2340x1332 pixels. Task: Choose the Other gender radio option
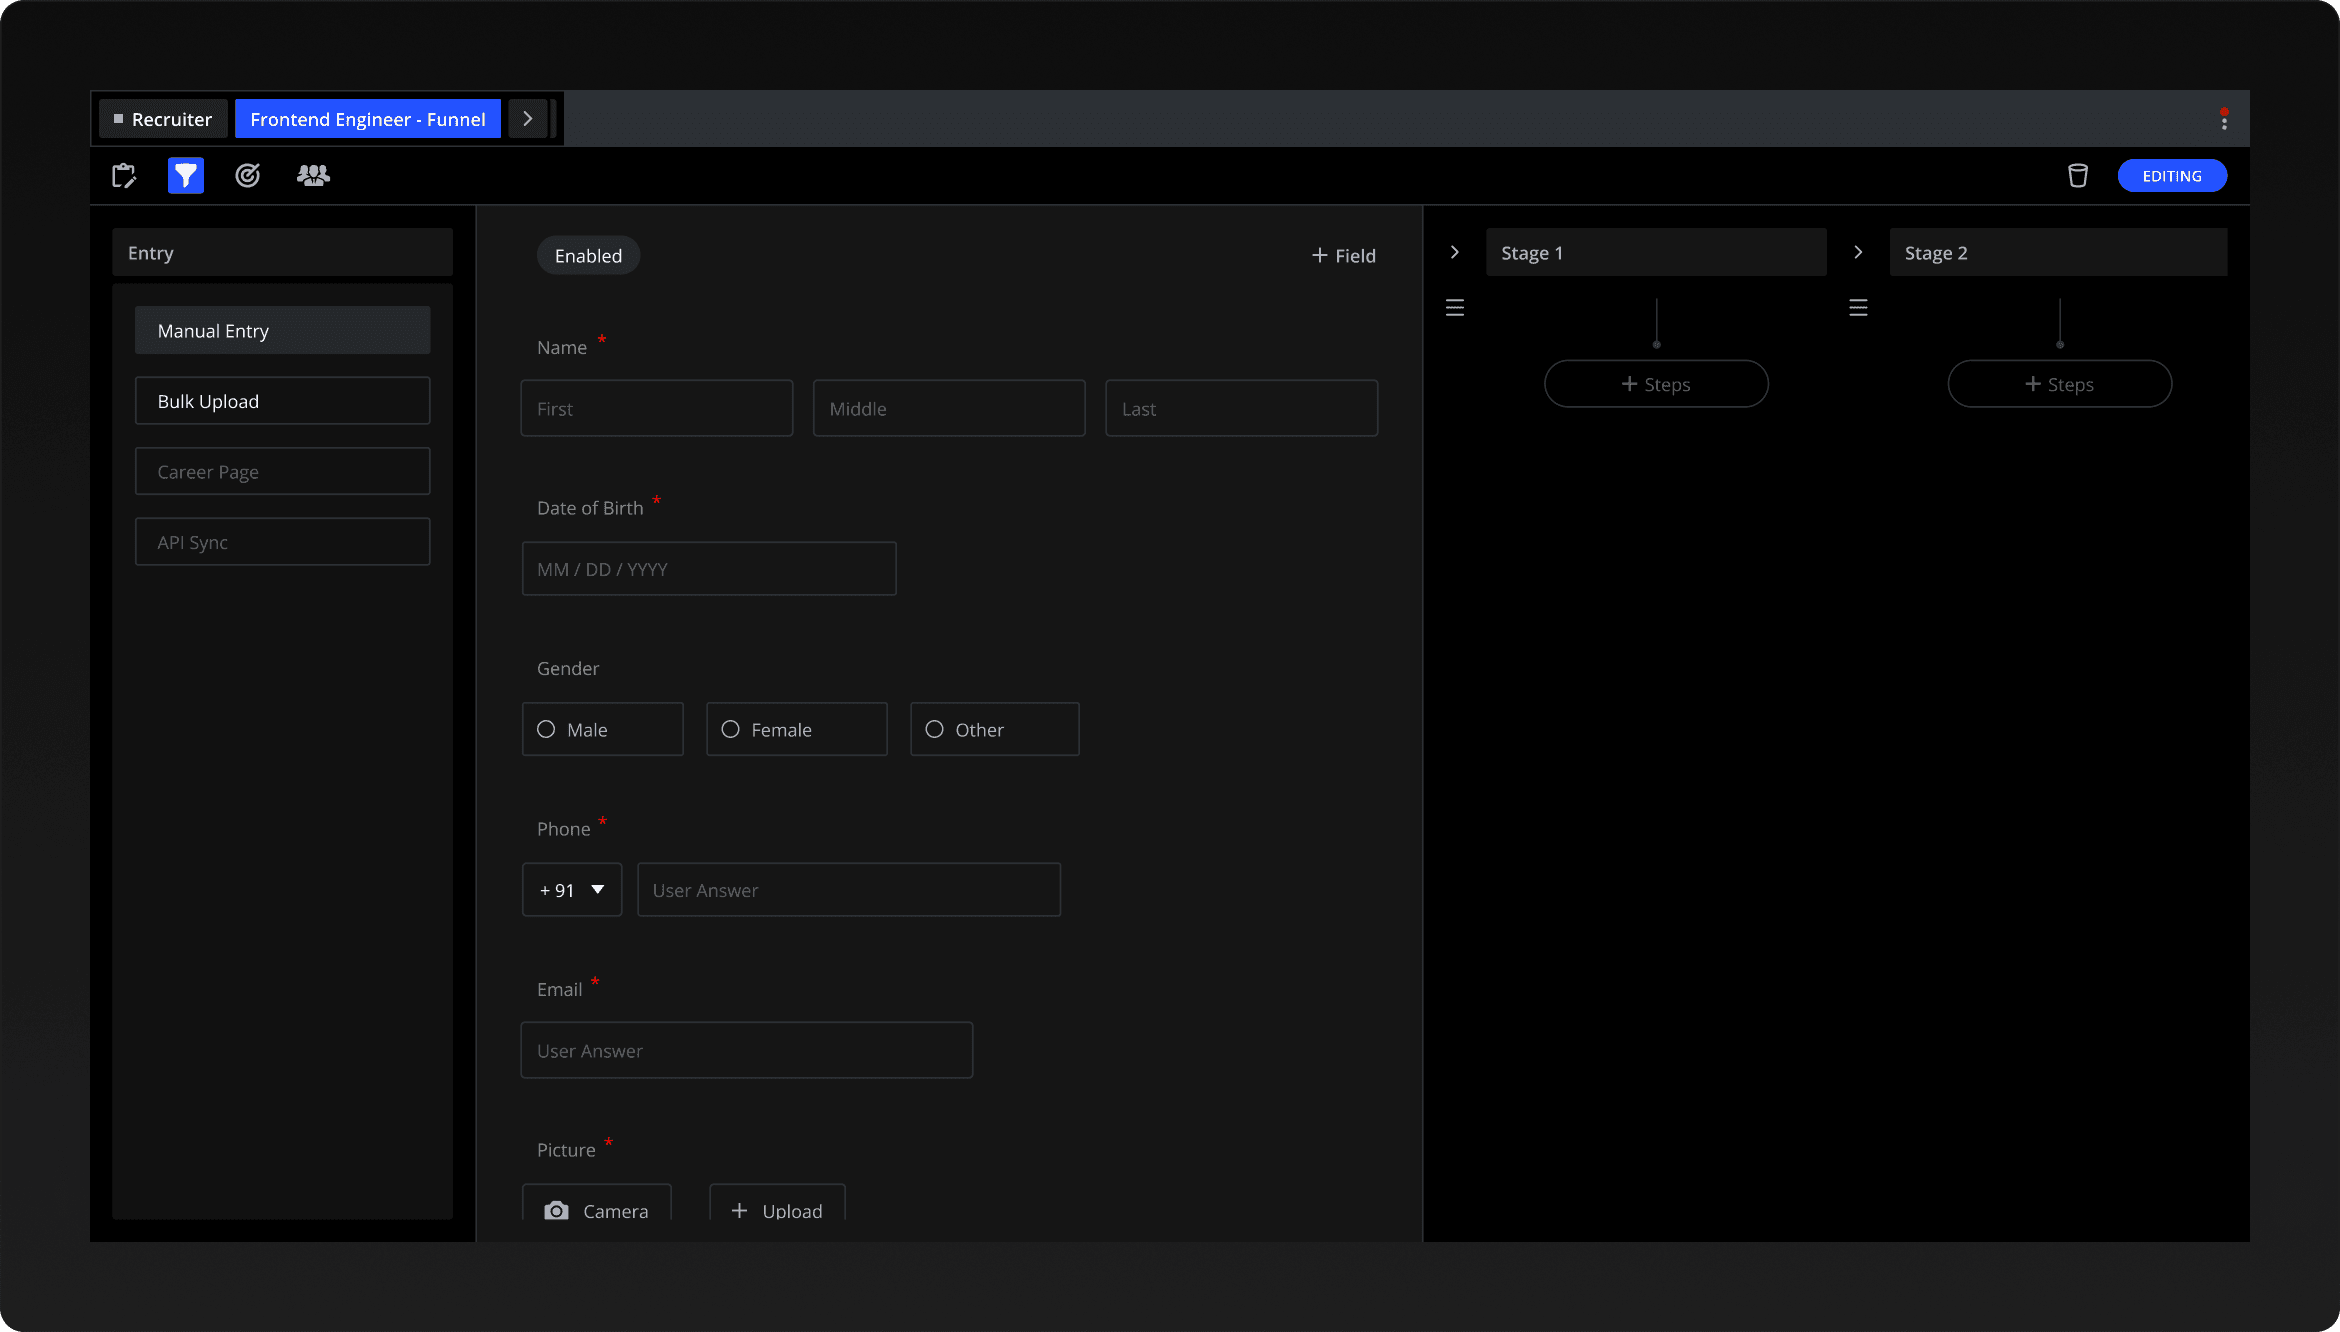pyautogui.click(x=934, y=729)
